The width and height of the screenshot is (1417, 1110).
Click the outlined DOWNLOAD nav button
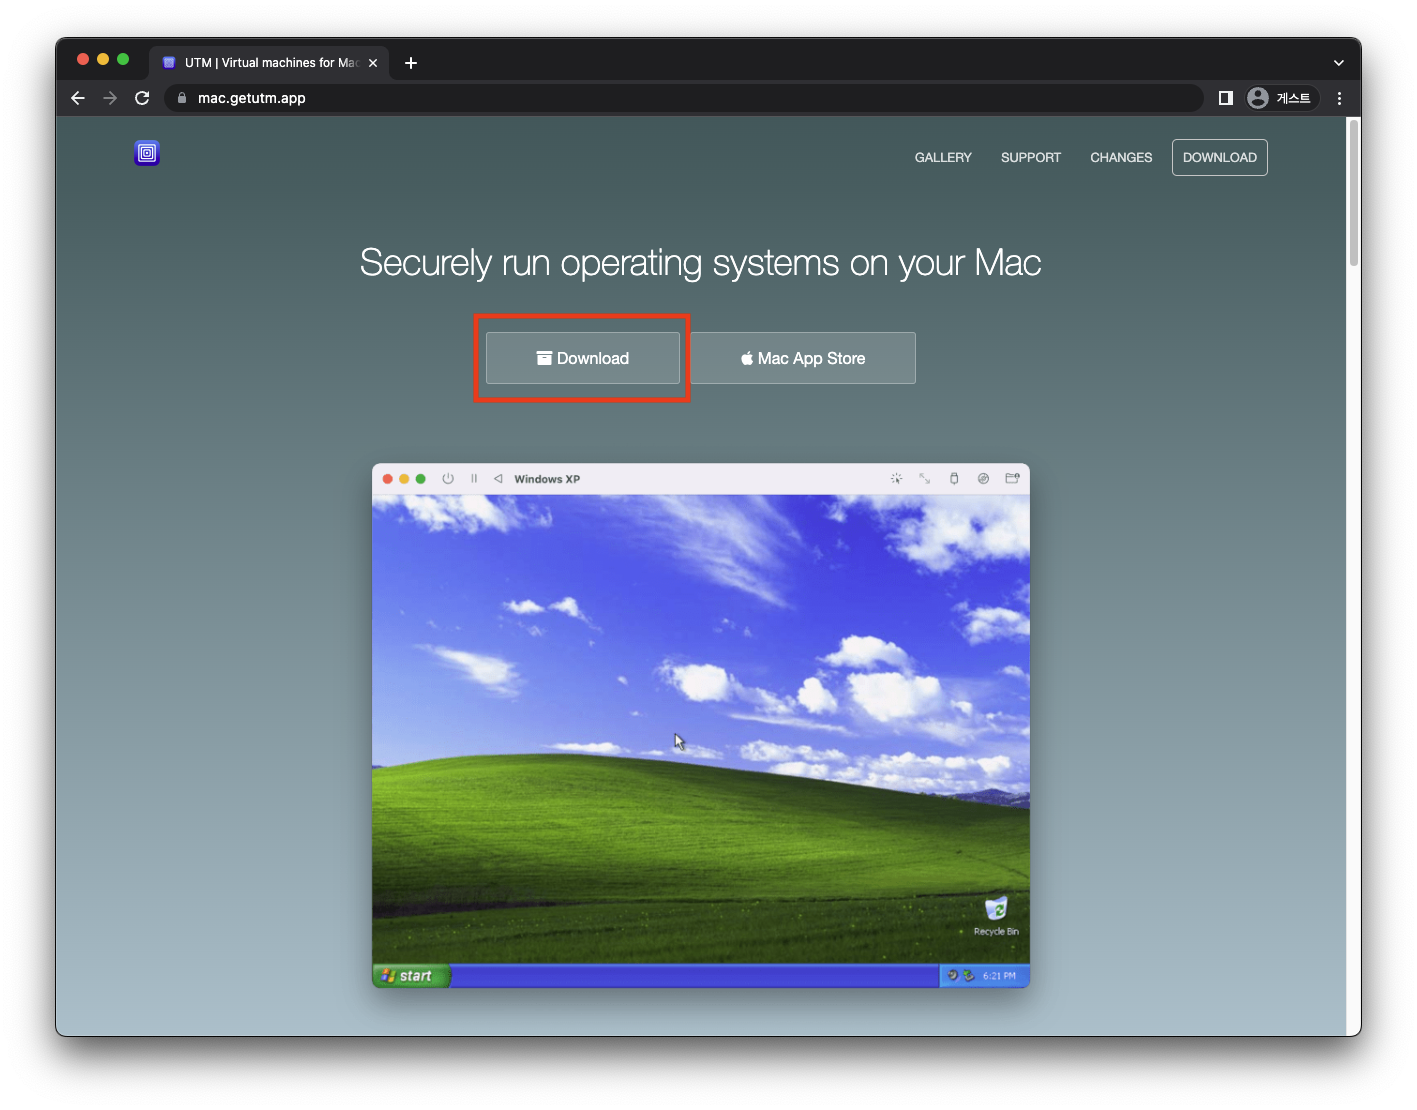coord(1220,157)
